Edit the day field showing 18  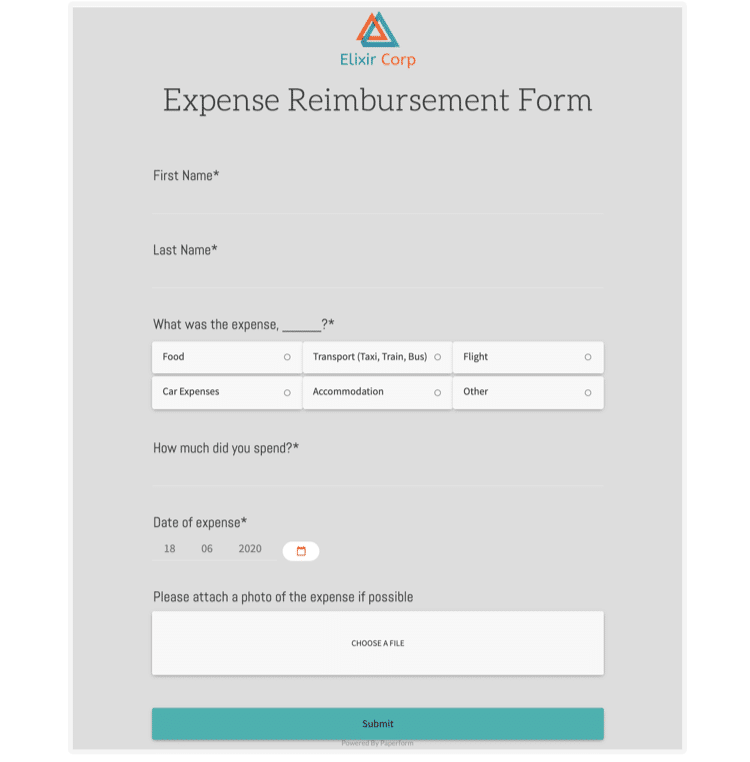[x=170, y=549]
